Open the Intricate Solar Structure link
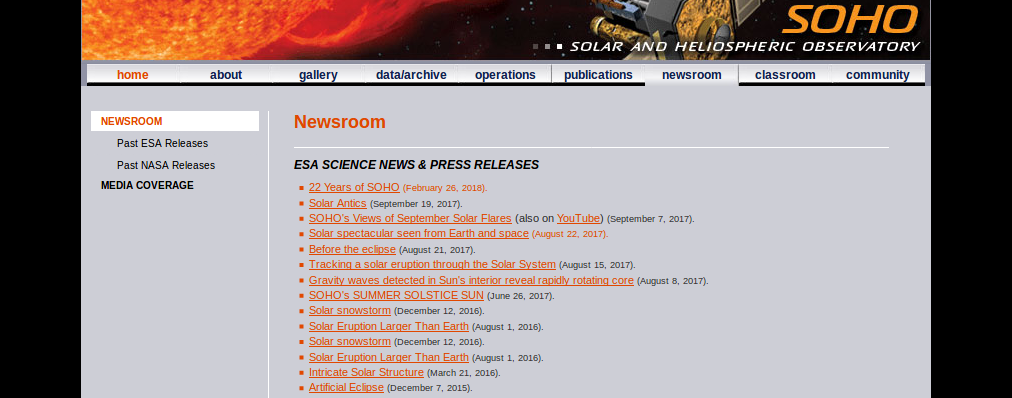The width and height of the screenshot is (1012, 398). [366, 372]
